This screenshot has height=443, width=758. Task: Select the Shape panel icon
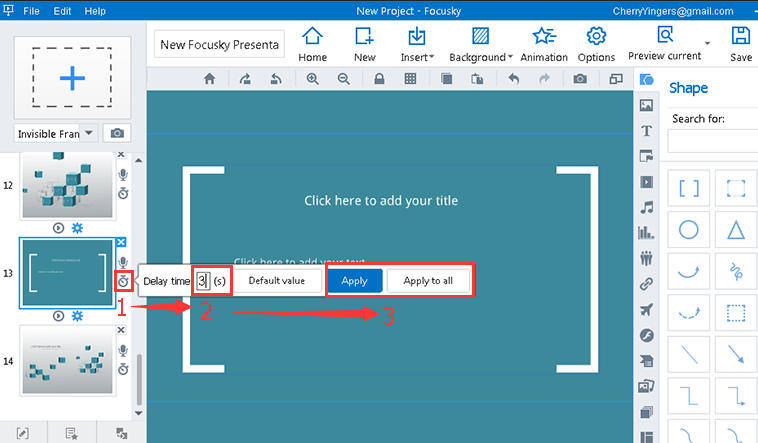pyautogui.click(x=646, y=80)
